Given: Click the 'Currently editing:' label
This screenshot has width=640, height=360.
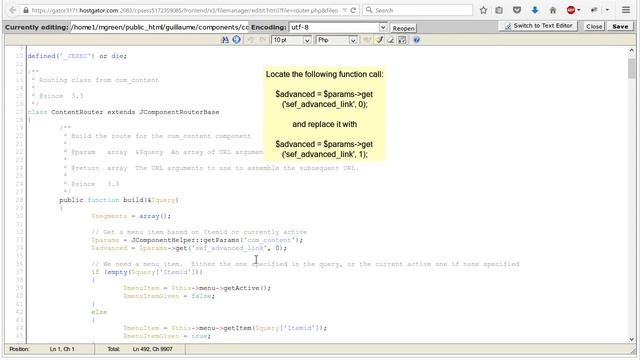Looking at the screenshot, I should [37, 27].
